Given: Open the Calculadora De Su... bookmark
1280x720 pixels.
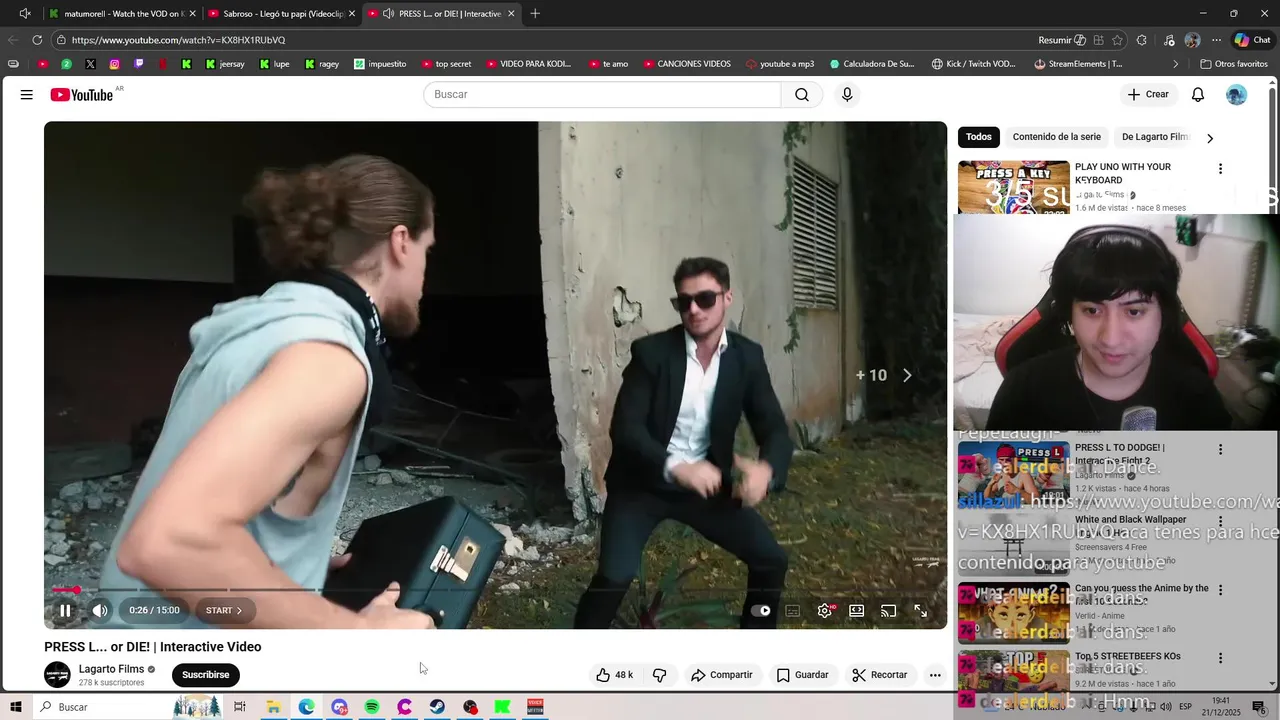Looking at the screenshot, I should pos(871,64).
